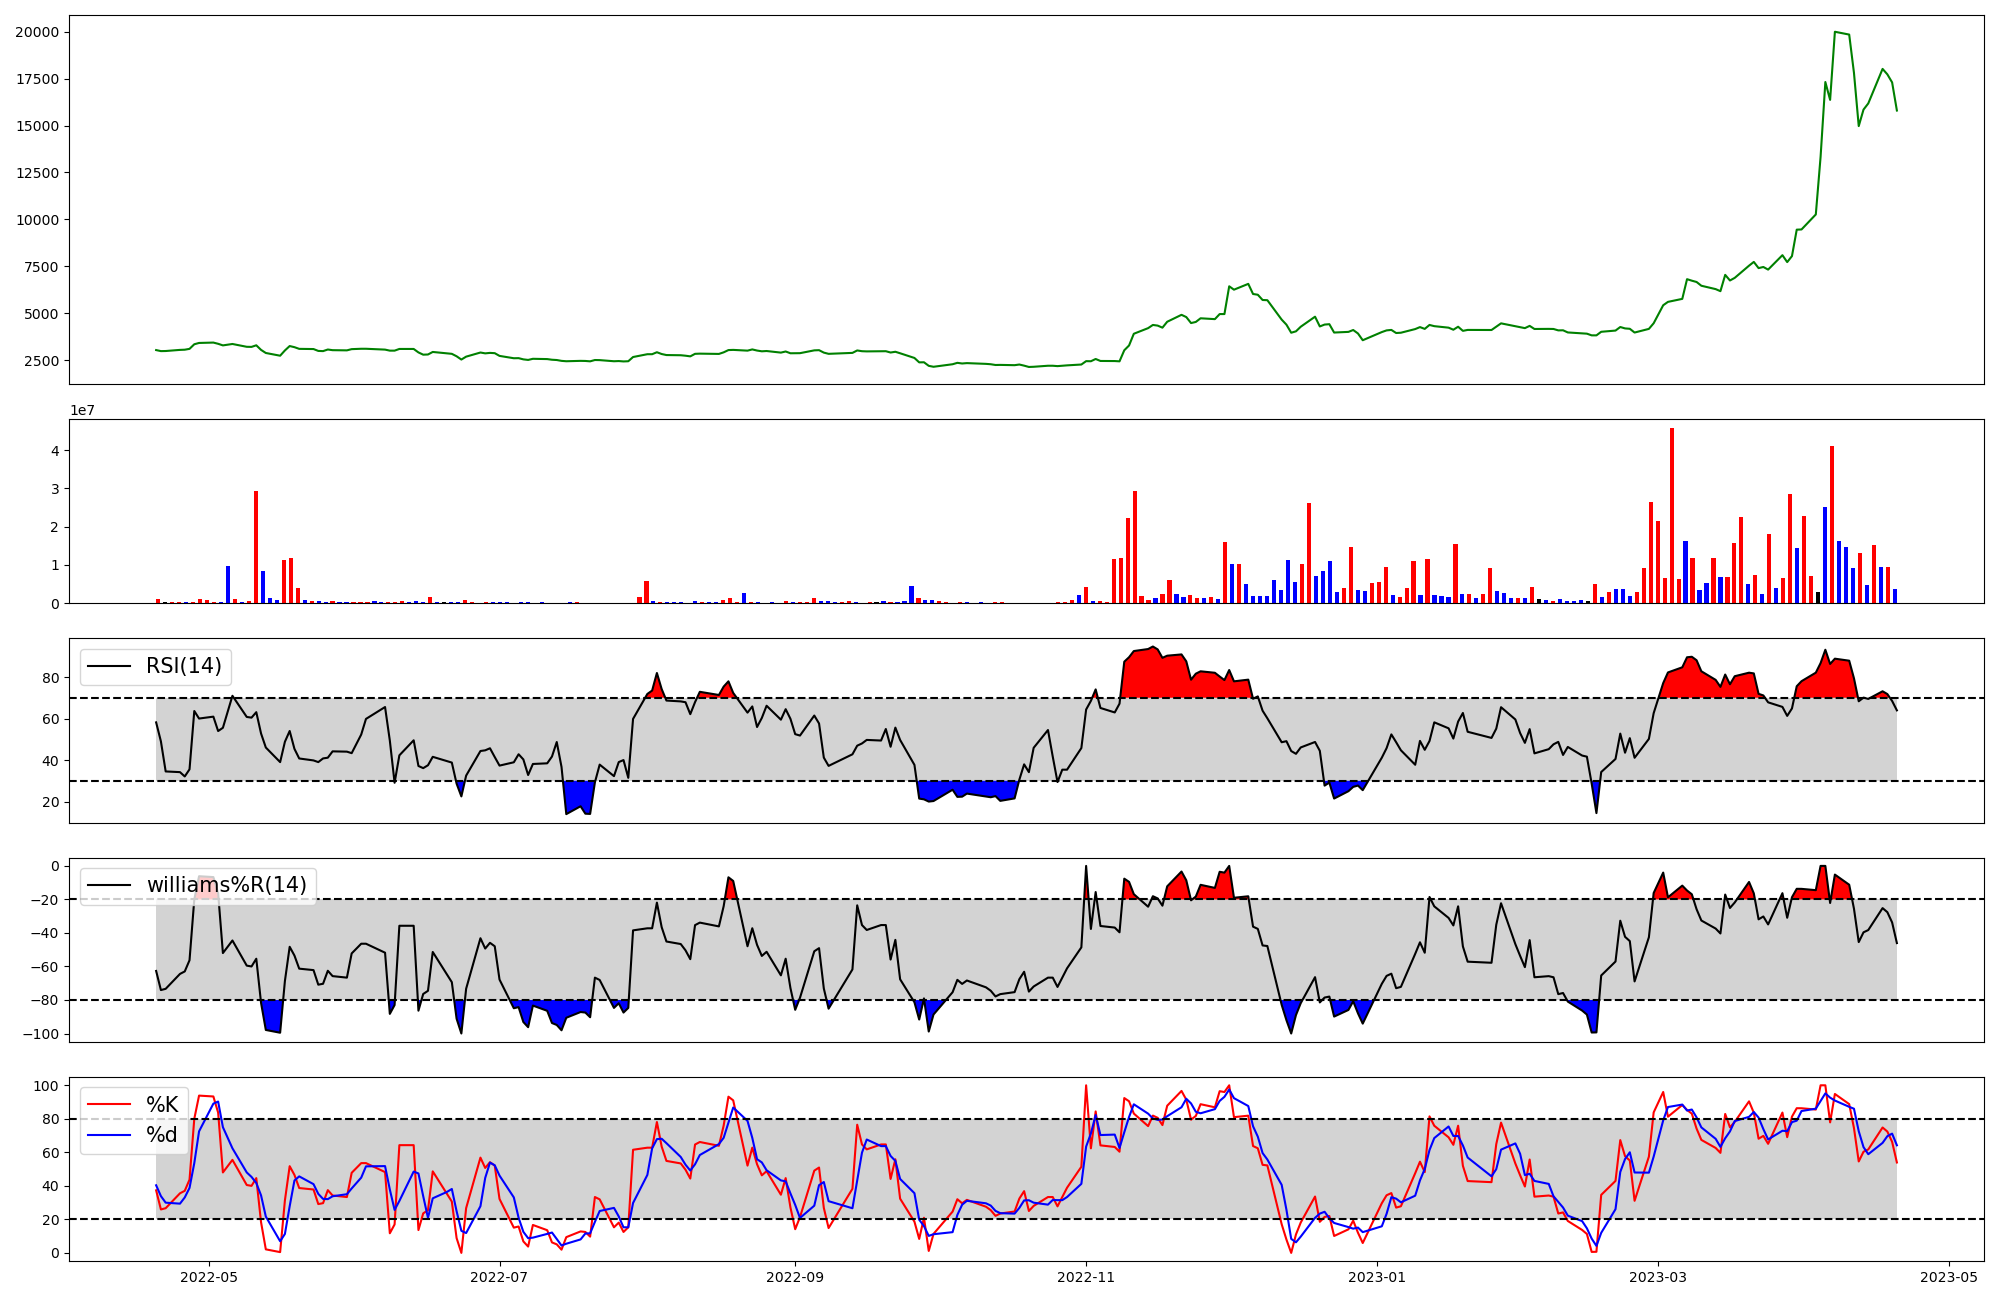Click the williams%R(14) legend label
This screenshot has width=2000, height=1300.
click(x=227, y=885)
